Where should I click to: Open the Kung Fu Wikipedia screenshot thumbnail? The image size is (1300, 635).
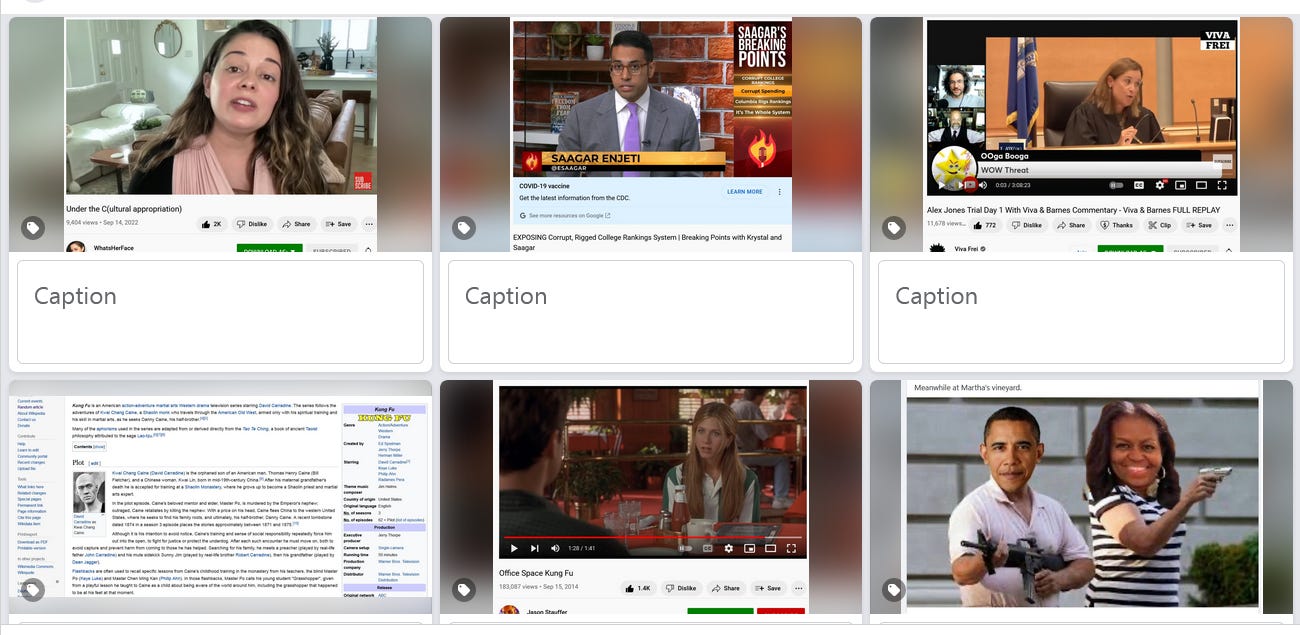click(221, 496)
